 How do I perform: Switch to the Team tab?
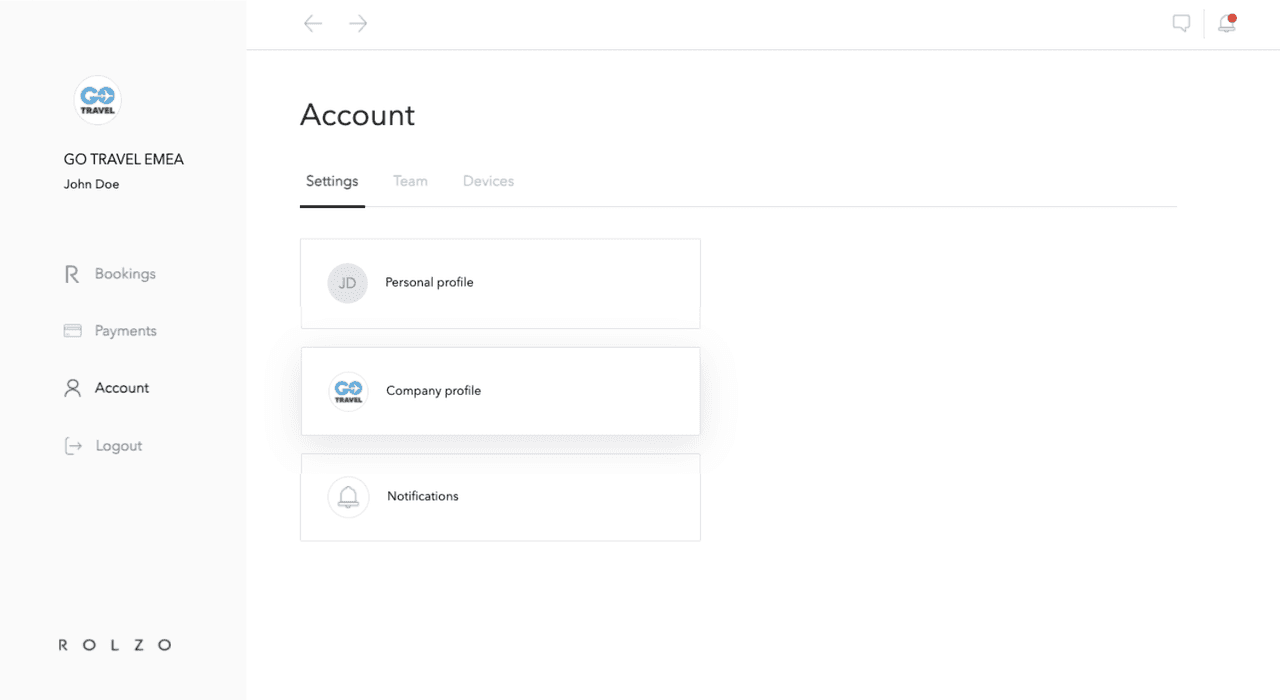pos(410,181)
